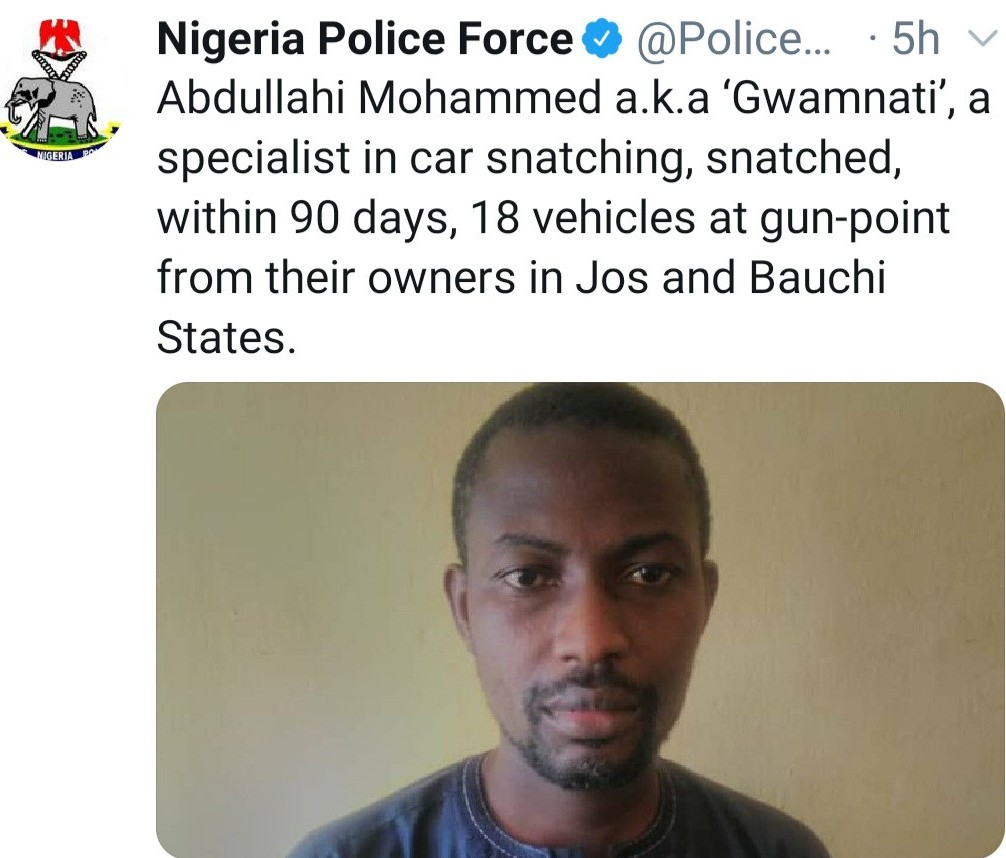The image size is (1006, 858).
Task: Click the blue verified checkmark badge
Action: [x=598, y=39]
